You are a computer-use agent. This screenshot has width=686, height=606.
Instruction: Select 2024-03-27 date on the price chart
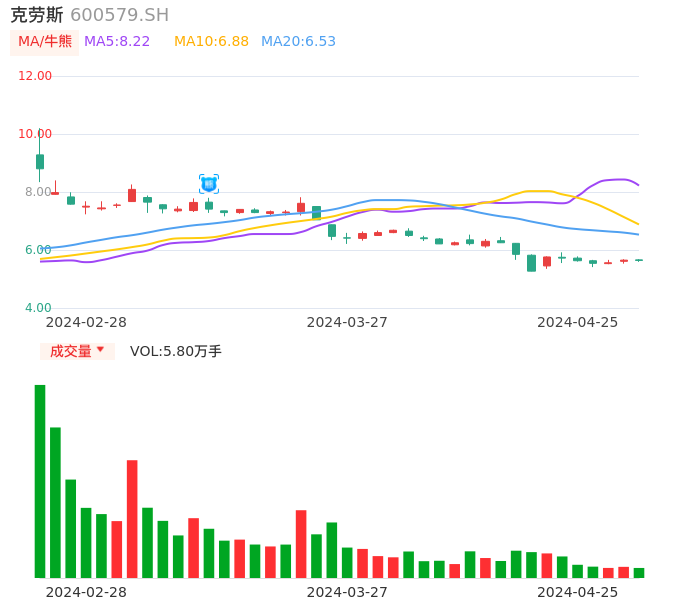[347, 322]
